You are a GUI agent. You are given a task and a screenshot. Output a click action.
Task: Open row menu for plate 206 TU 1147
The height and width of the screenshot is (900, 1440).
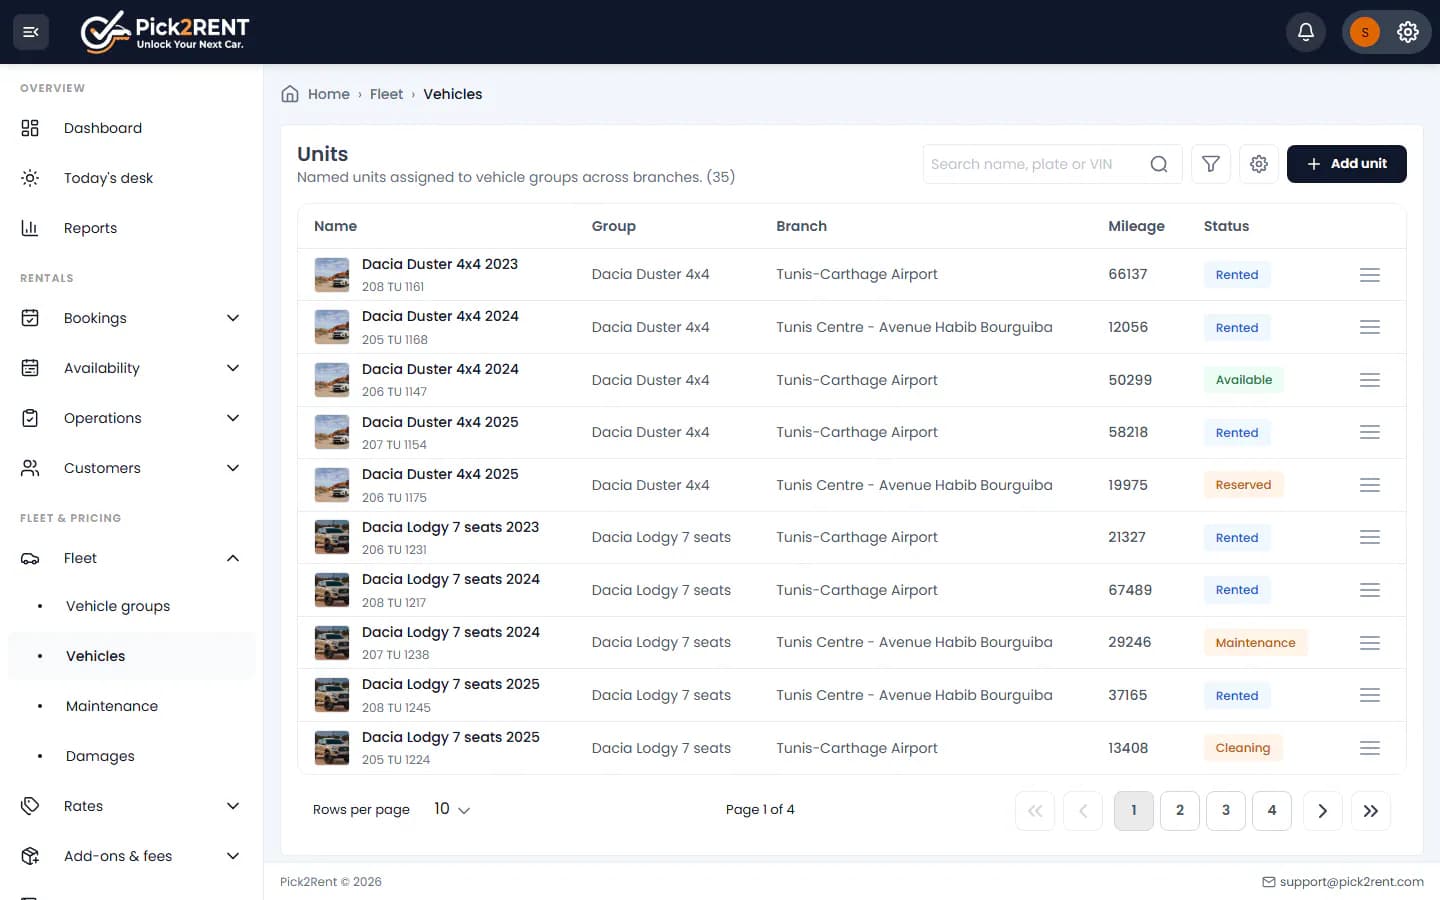[x=1370, y=380]
